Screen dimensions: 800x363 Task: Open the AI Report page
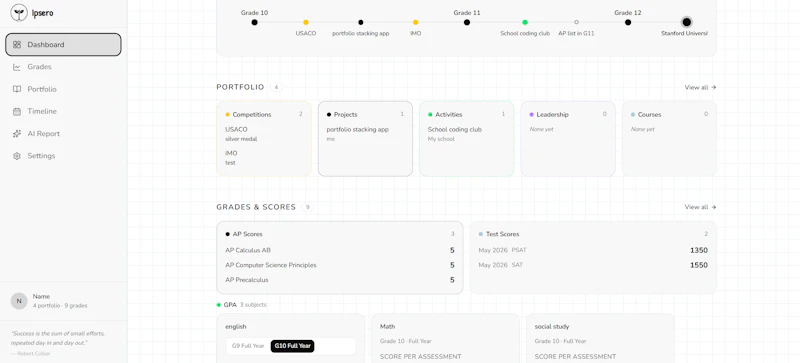63,134
